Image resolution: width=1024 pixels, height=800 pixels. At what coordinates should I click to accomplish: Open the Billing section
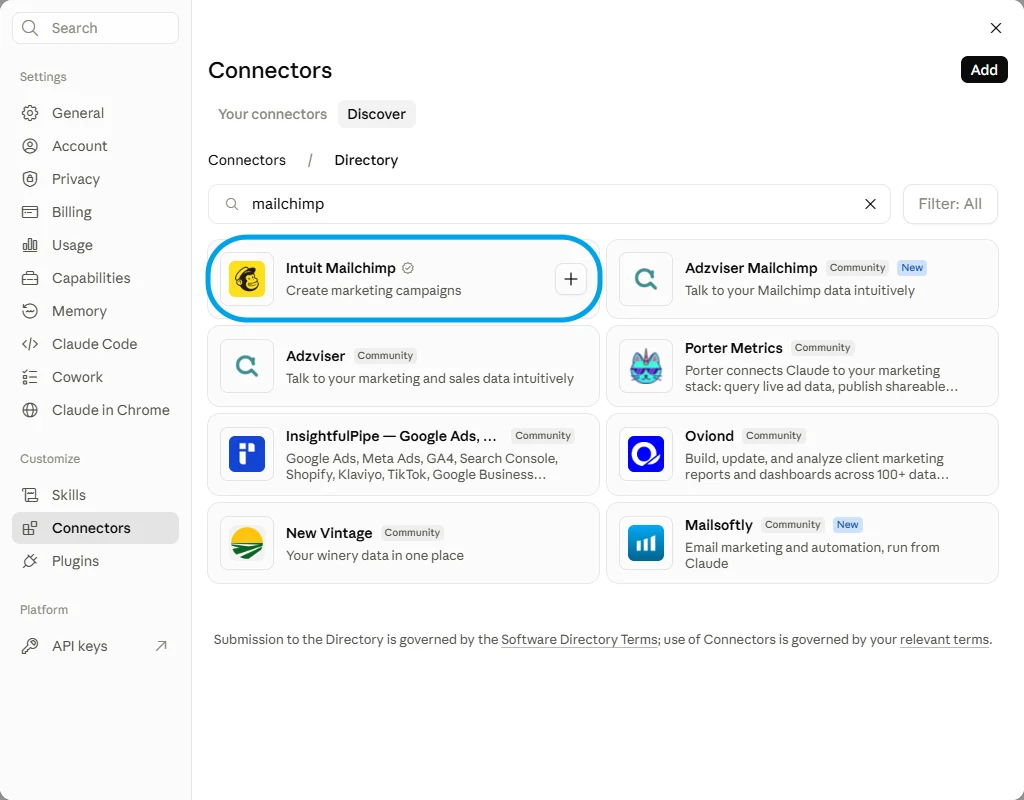coord(95,212)
